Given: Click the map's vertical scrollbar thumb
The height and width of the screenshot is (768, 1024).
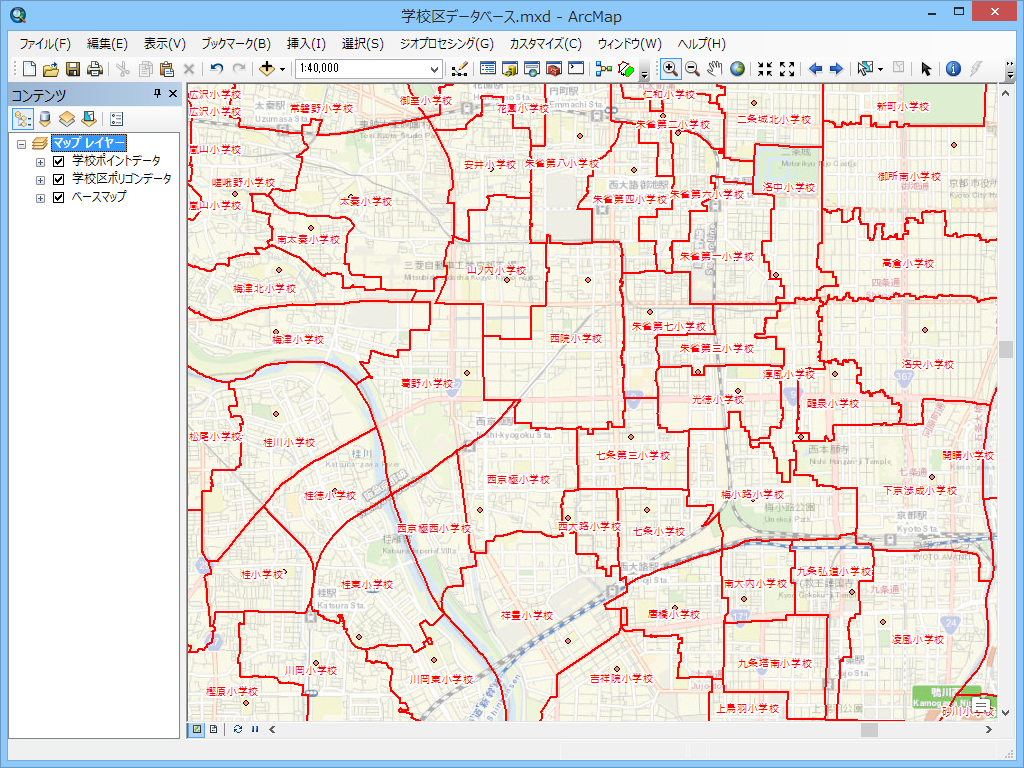Looking at the screenshot, I should point(1006,349).
